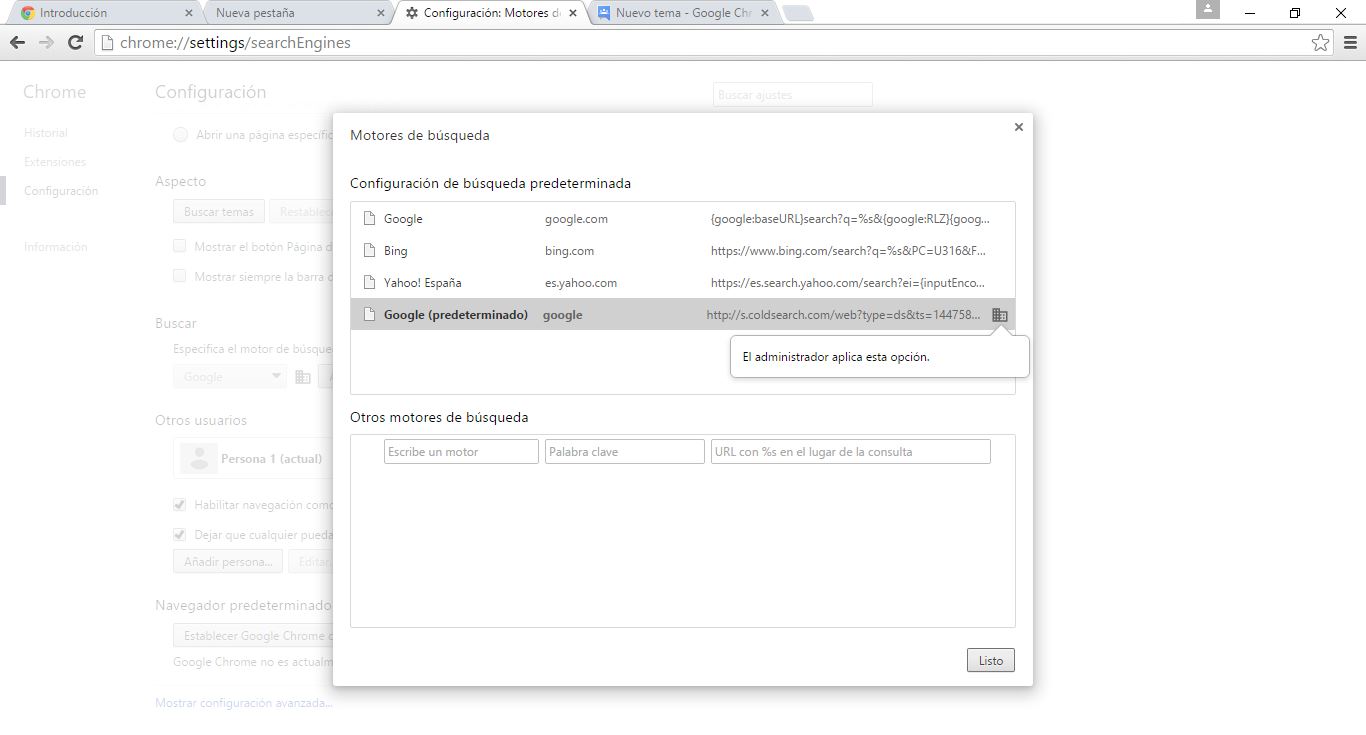Click the El administrador aplica esta opción tooltip
The height and width of the screenshot is (735, 1366).
click(x=880, y=357)
